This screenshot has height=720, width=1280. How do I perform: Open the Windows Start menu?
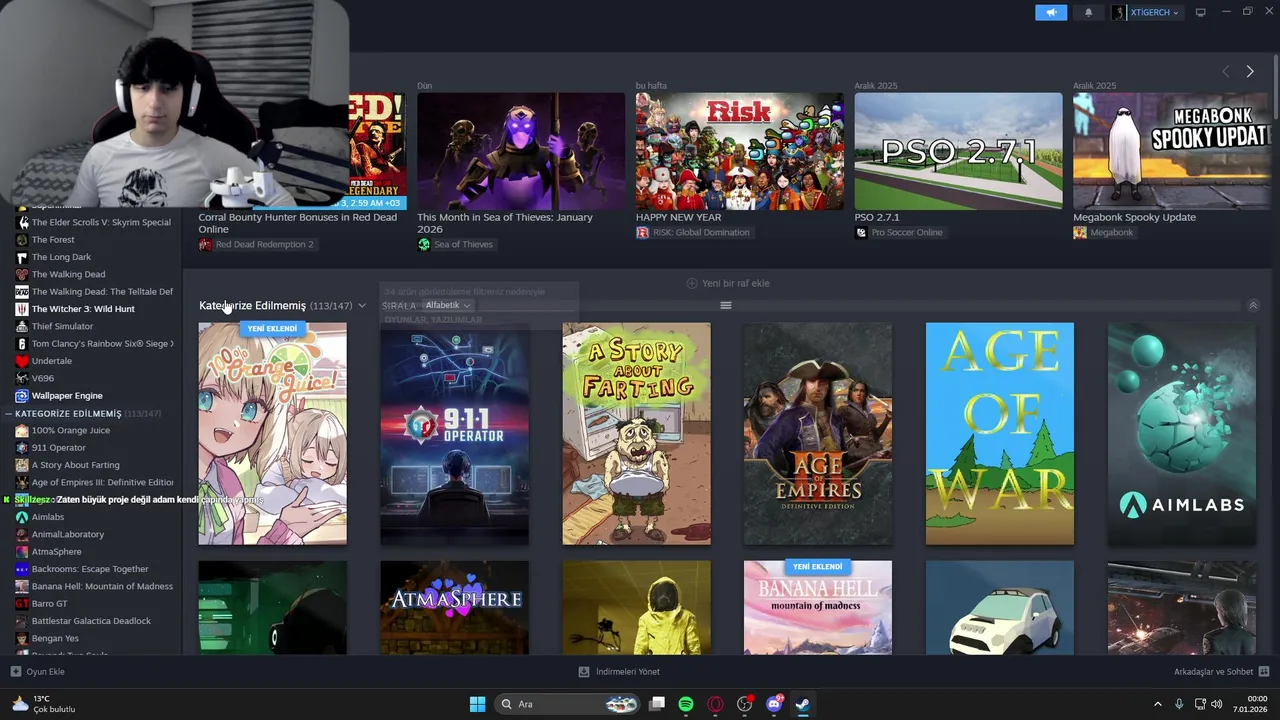coord(477,704)
